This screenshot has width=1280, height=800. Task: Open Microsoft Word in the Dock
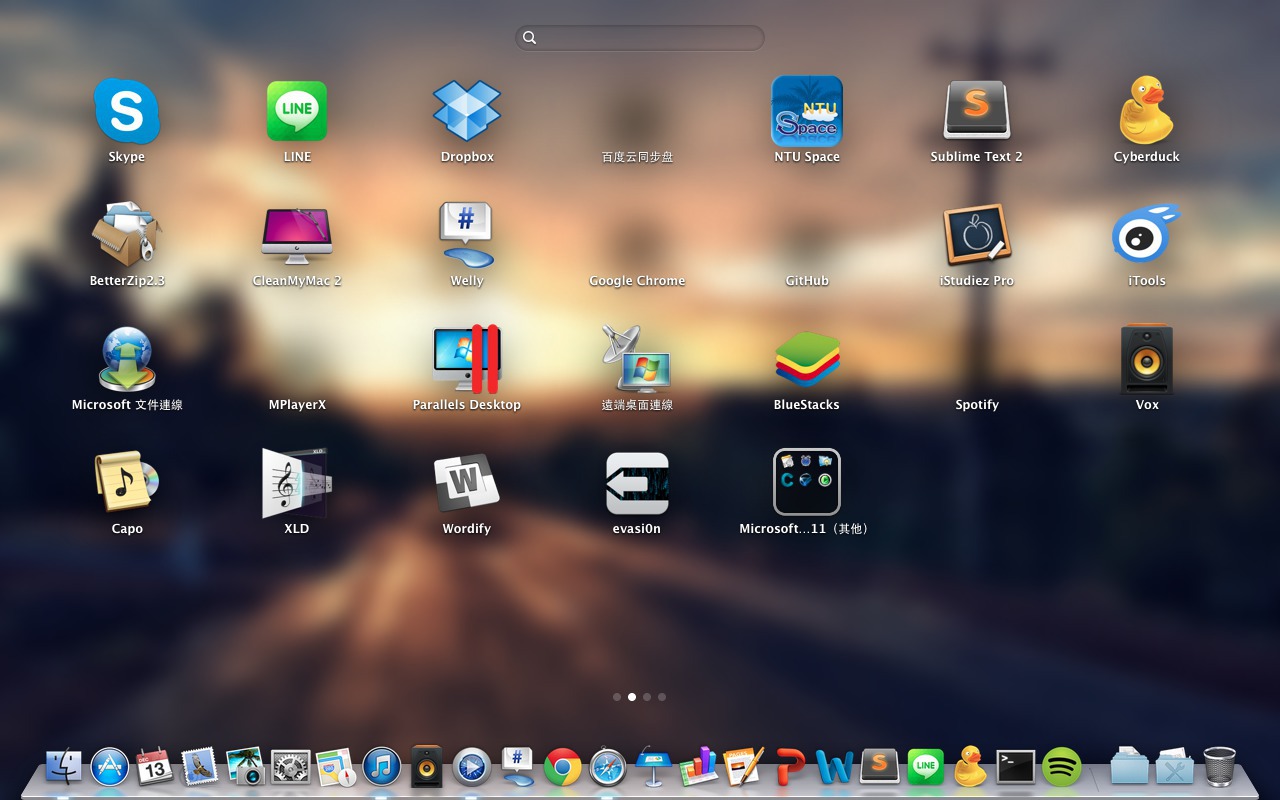(x=835, y=767)
